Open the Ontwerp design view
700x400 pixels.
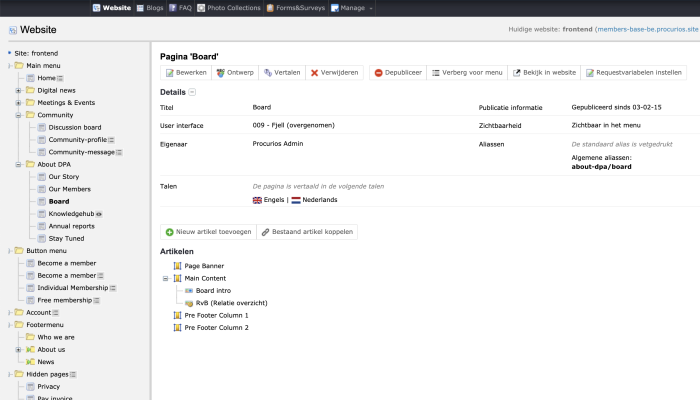[236, 73]
